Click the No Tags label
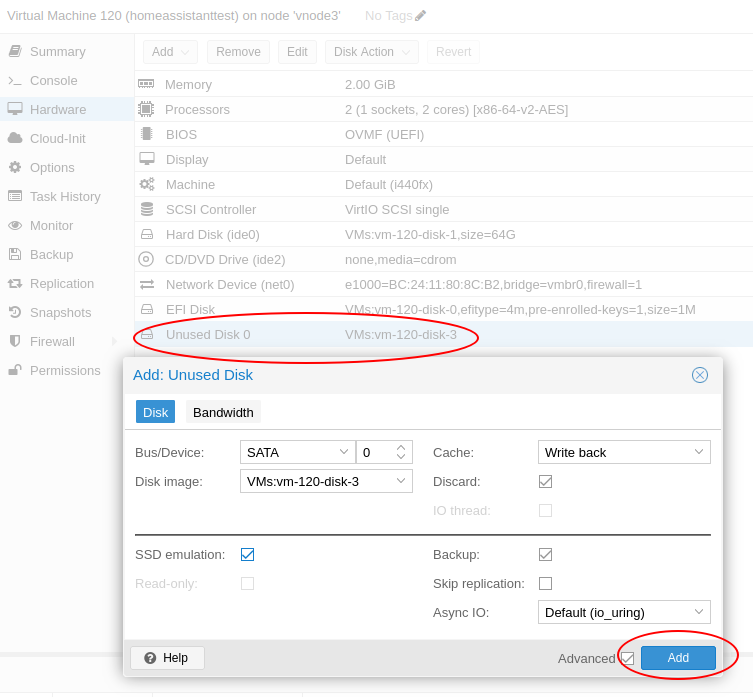Image resolution: width=753 pixels, height=697 pixels. [x=389, y=16]
